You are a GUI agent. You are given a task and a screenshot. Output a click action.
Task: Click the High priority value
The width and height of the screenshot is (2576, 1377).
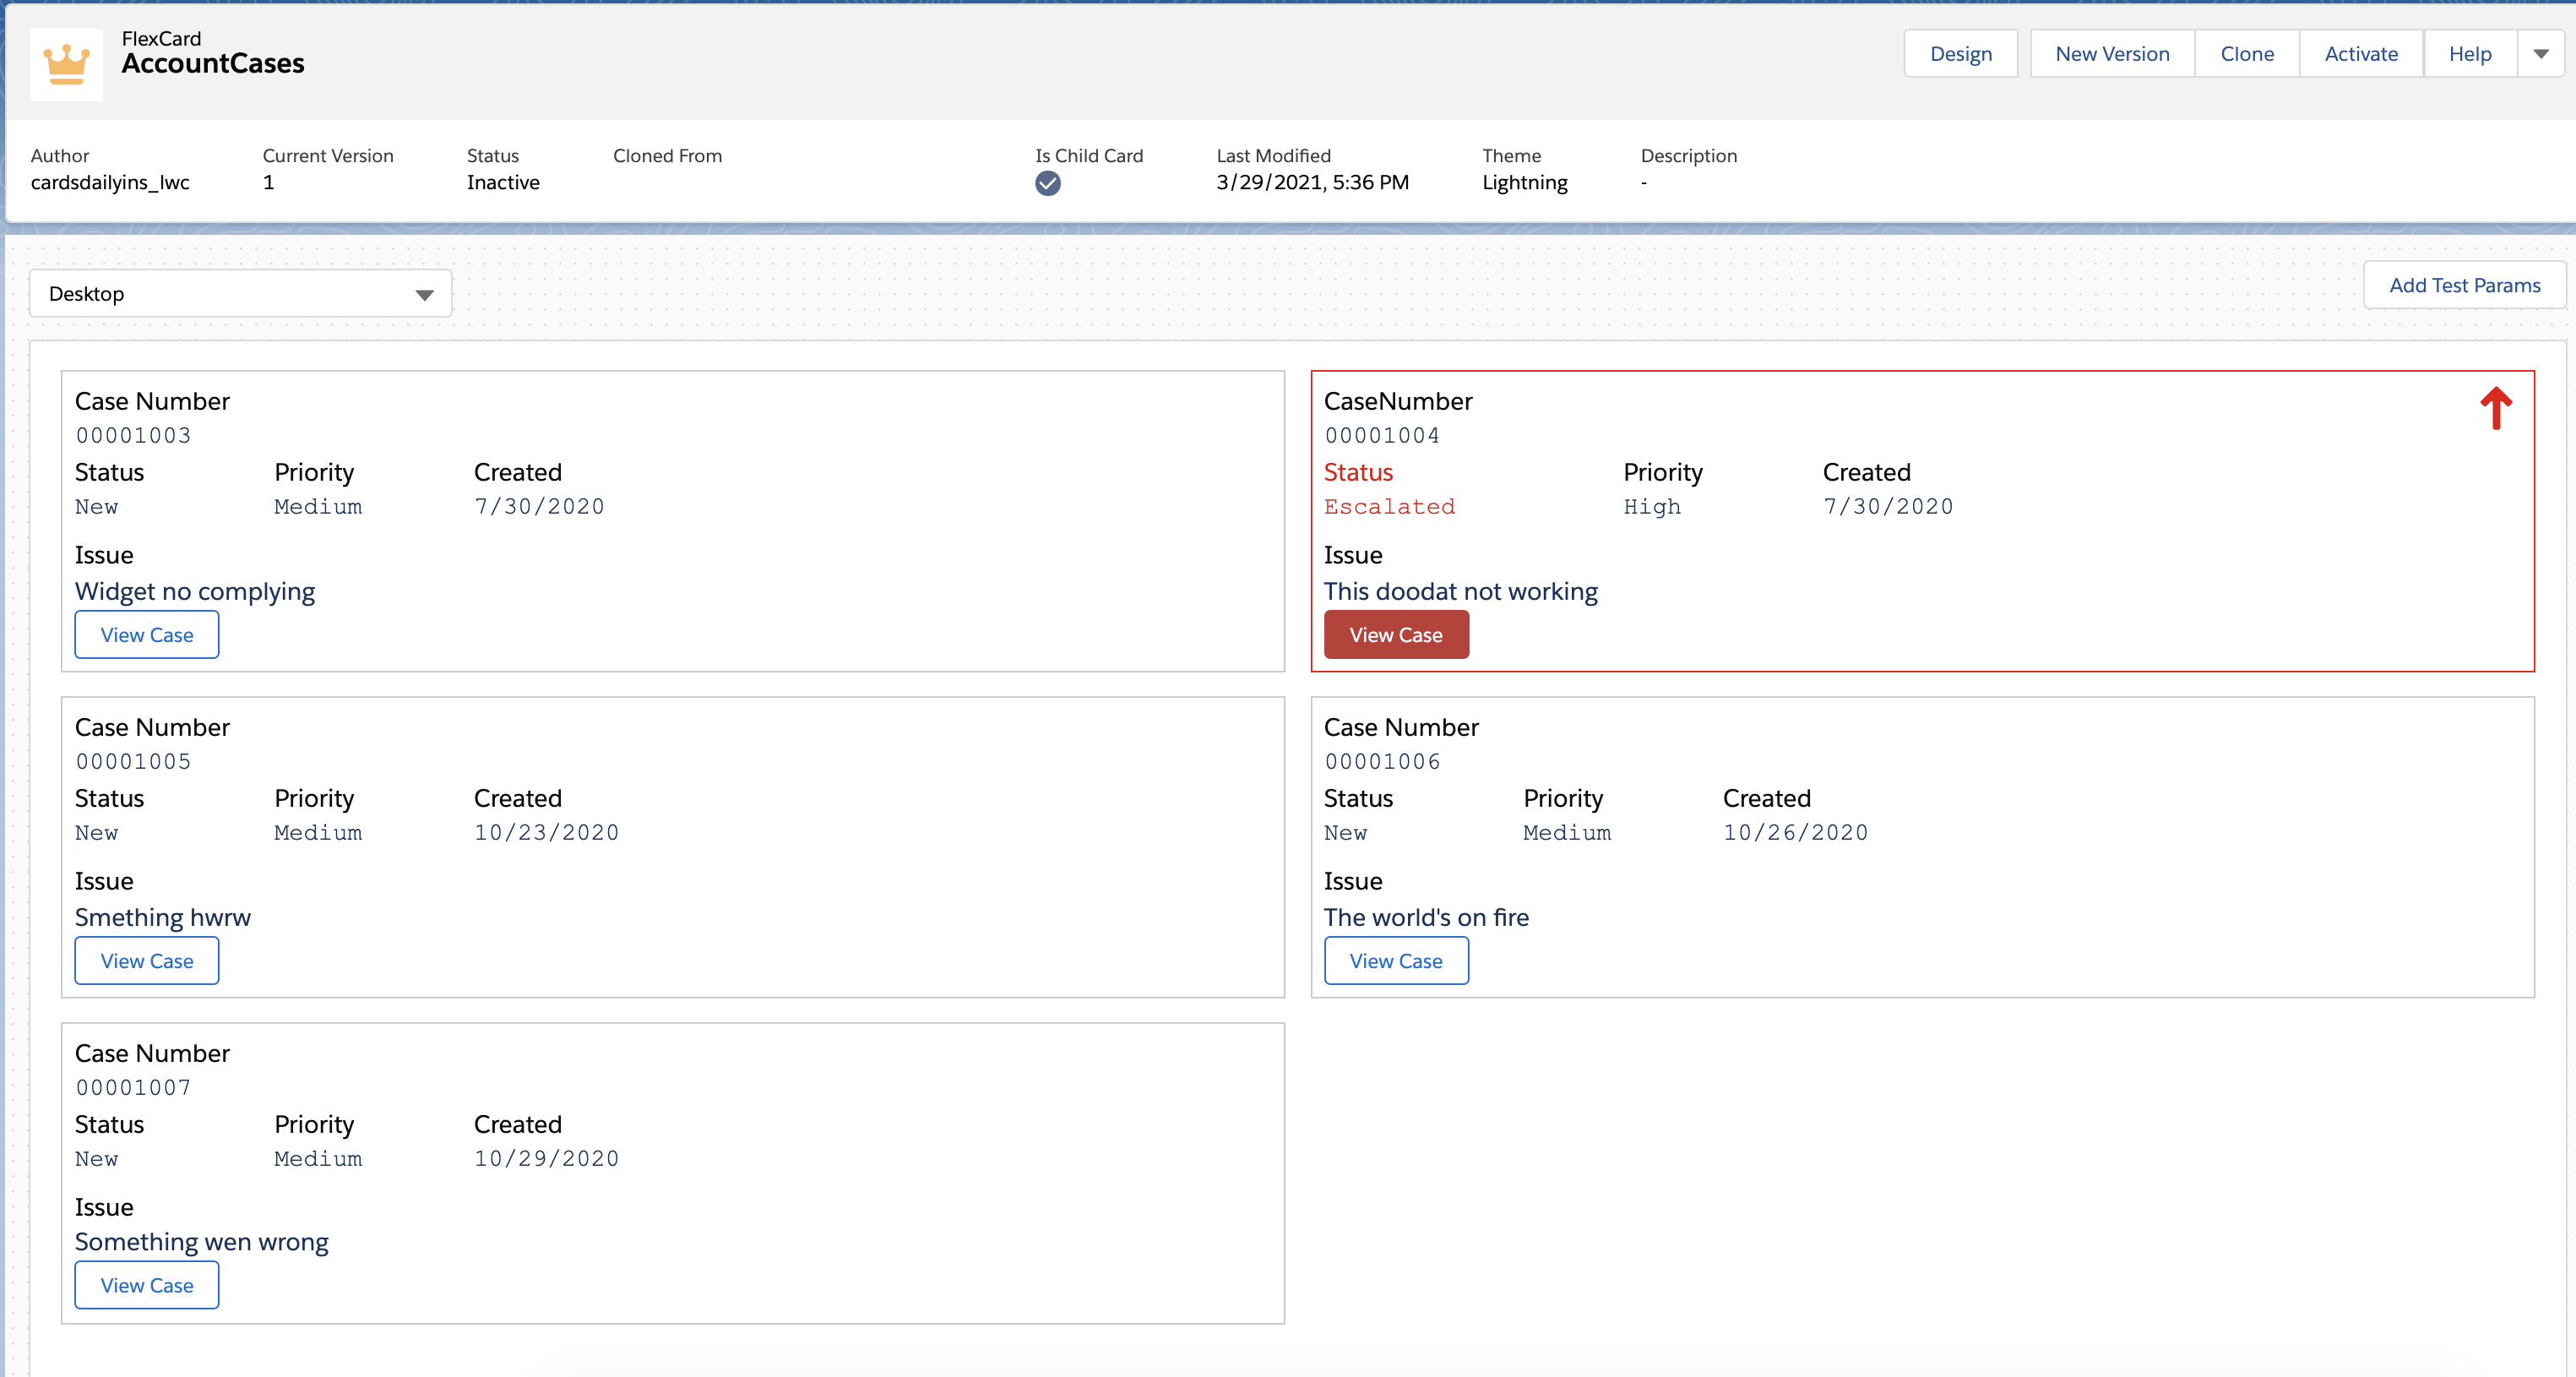(1652, 507)
